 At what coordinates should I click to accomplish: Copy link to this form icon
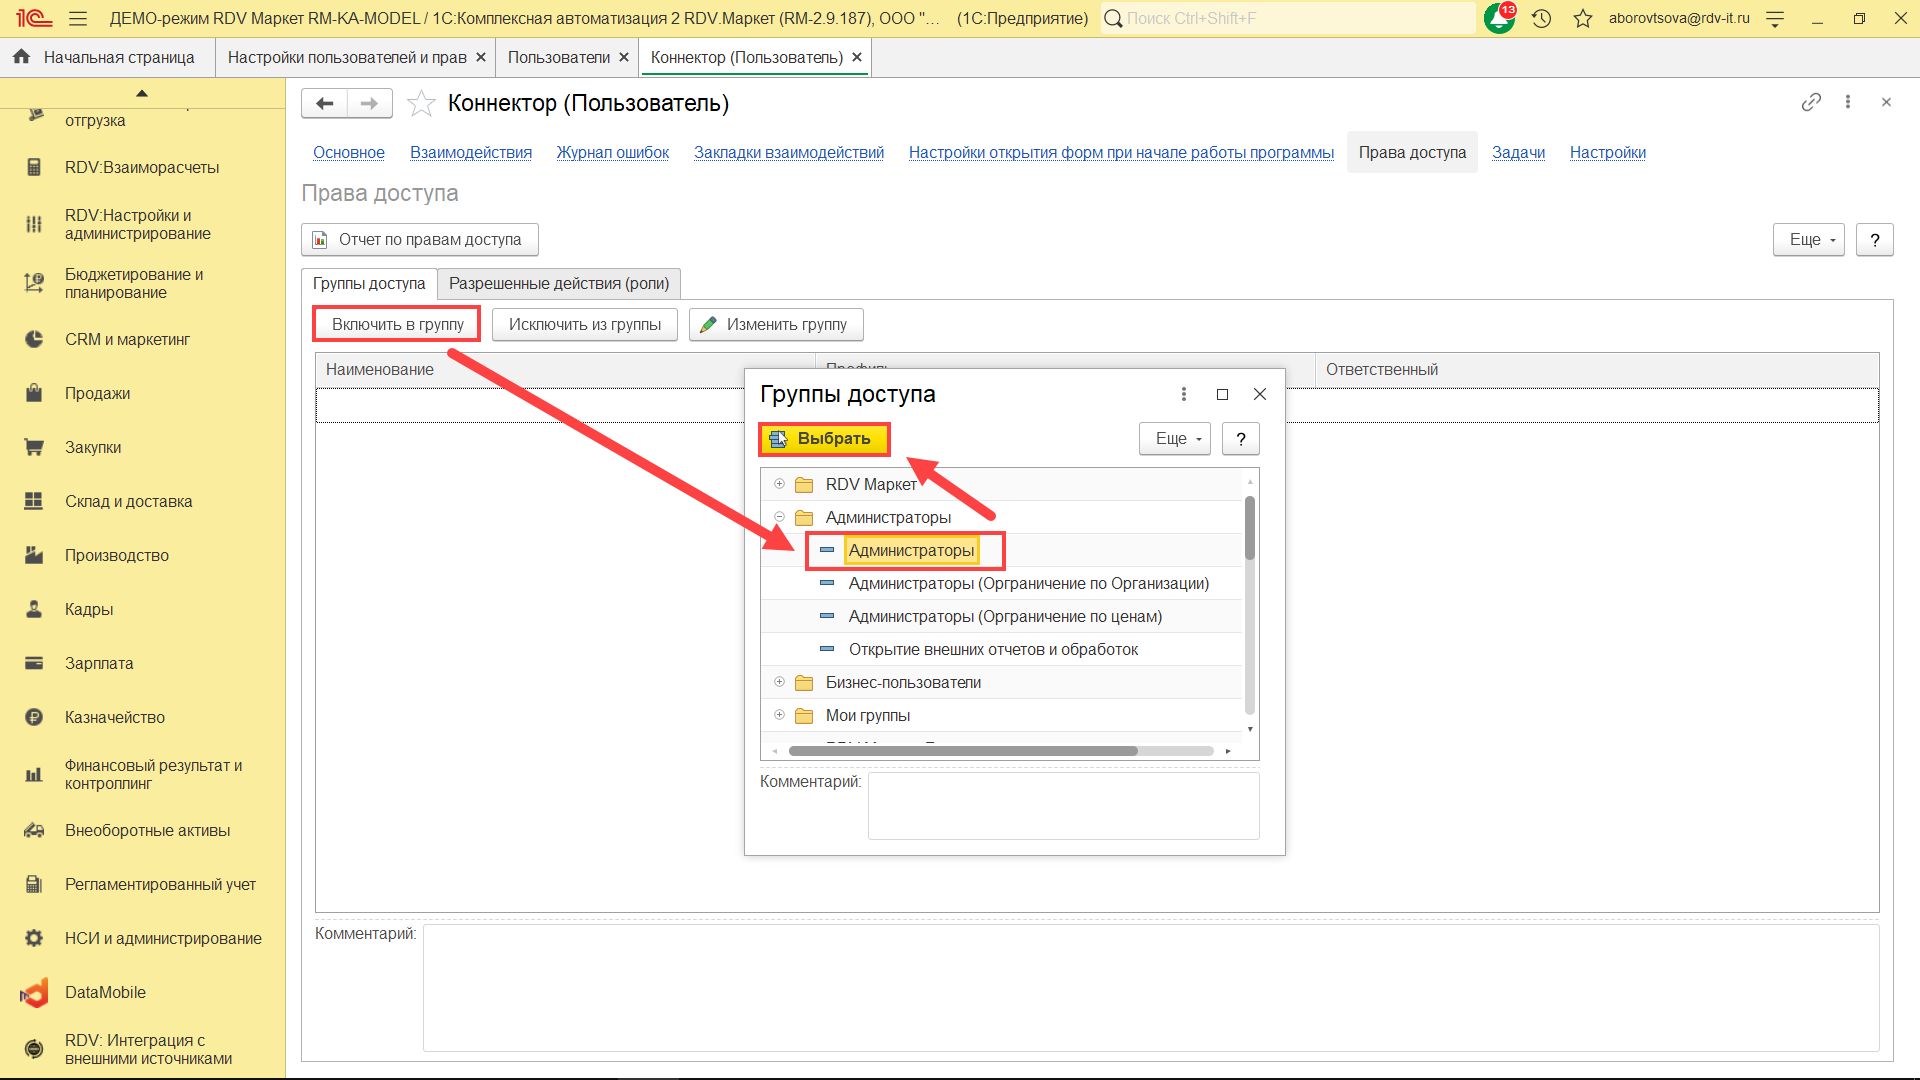pos(1811,102)
